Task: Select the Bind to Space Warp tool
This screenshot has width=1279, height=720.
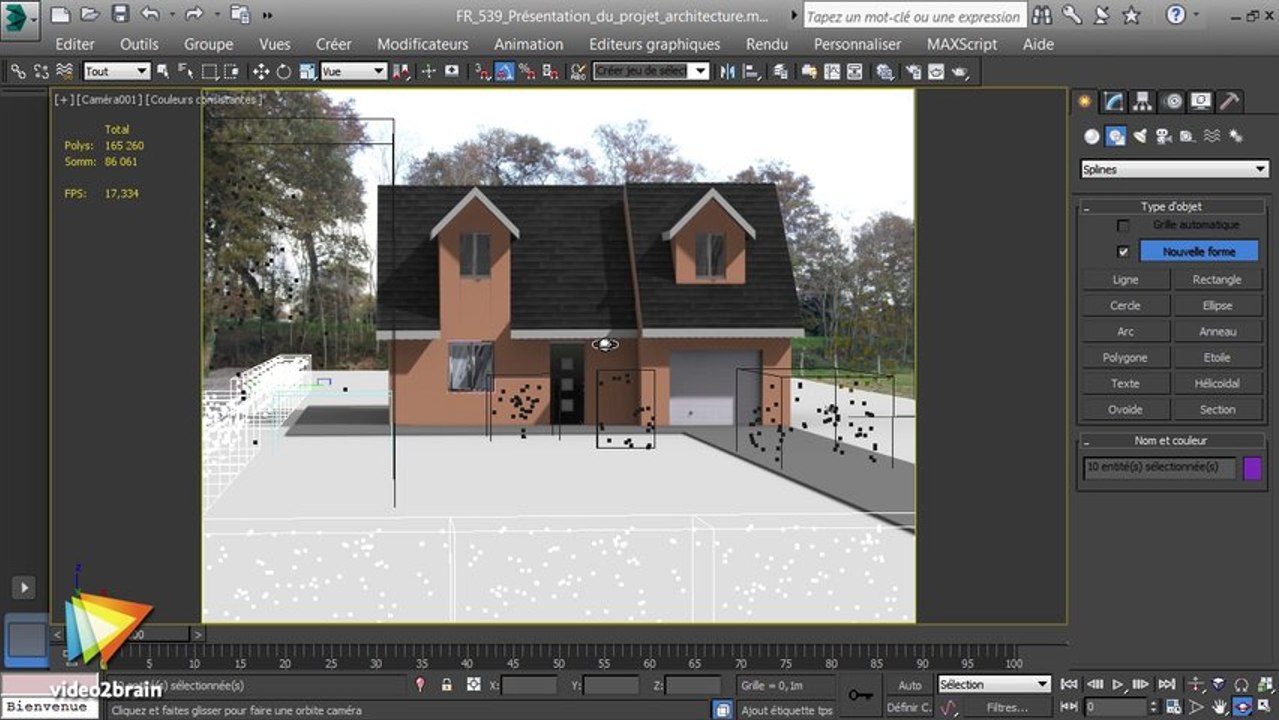Action: pyautogui.click(x=65, y=71)
